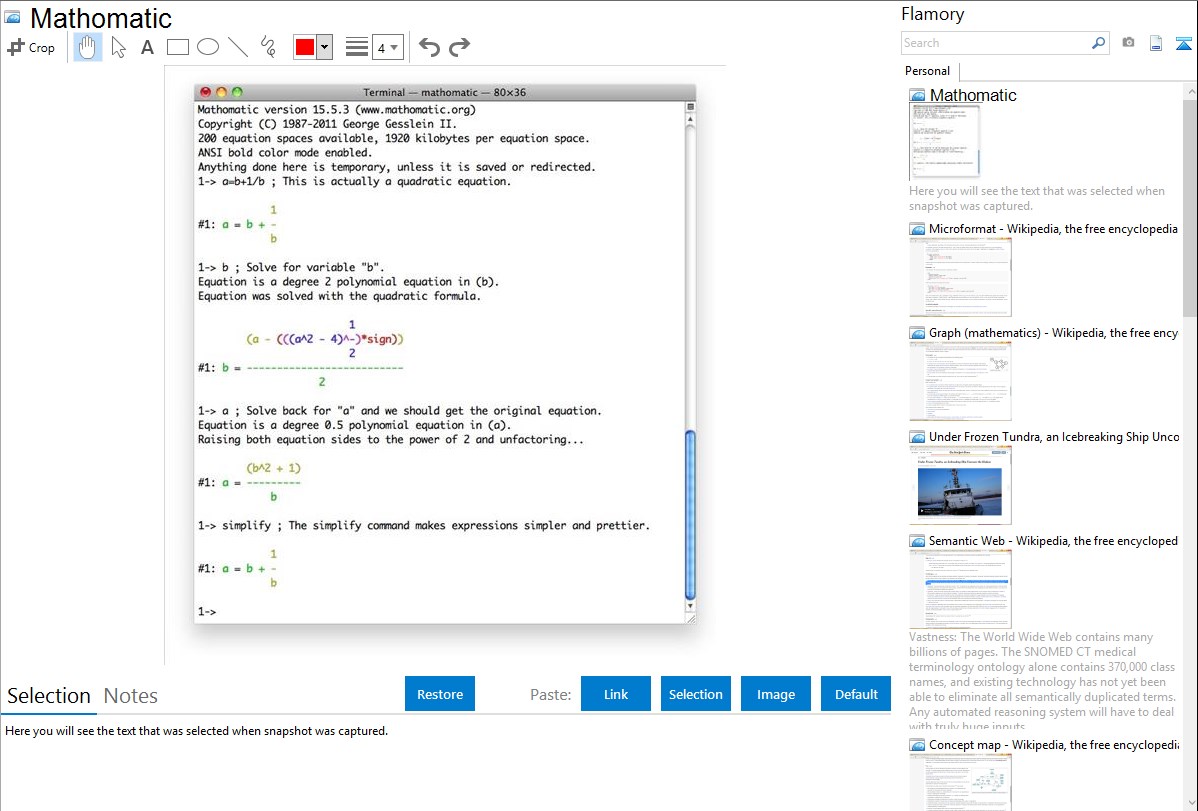The width and height of the screenshot is (1198, 811).
Task: Click the Under Frozen Tundra entry icon
Action: (x=917, y=437)
